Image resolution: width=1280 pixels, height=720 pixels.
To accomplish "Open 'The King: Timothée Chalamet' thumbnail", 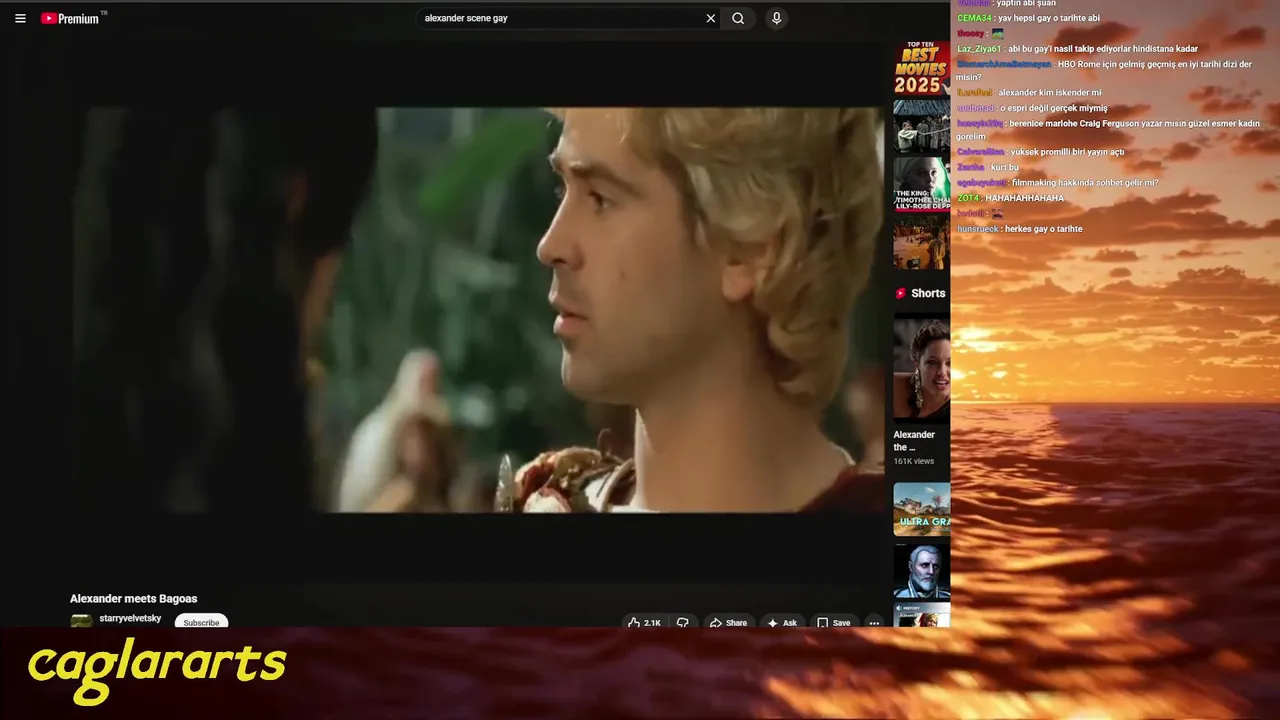I will pyautogui.click(x=921, y=184).
